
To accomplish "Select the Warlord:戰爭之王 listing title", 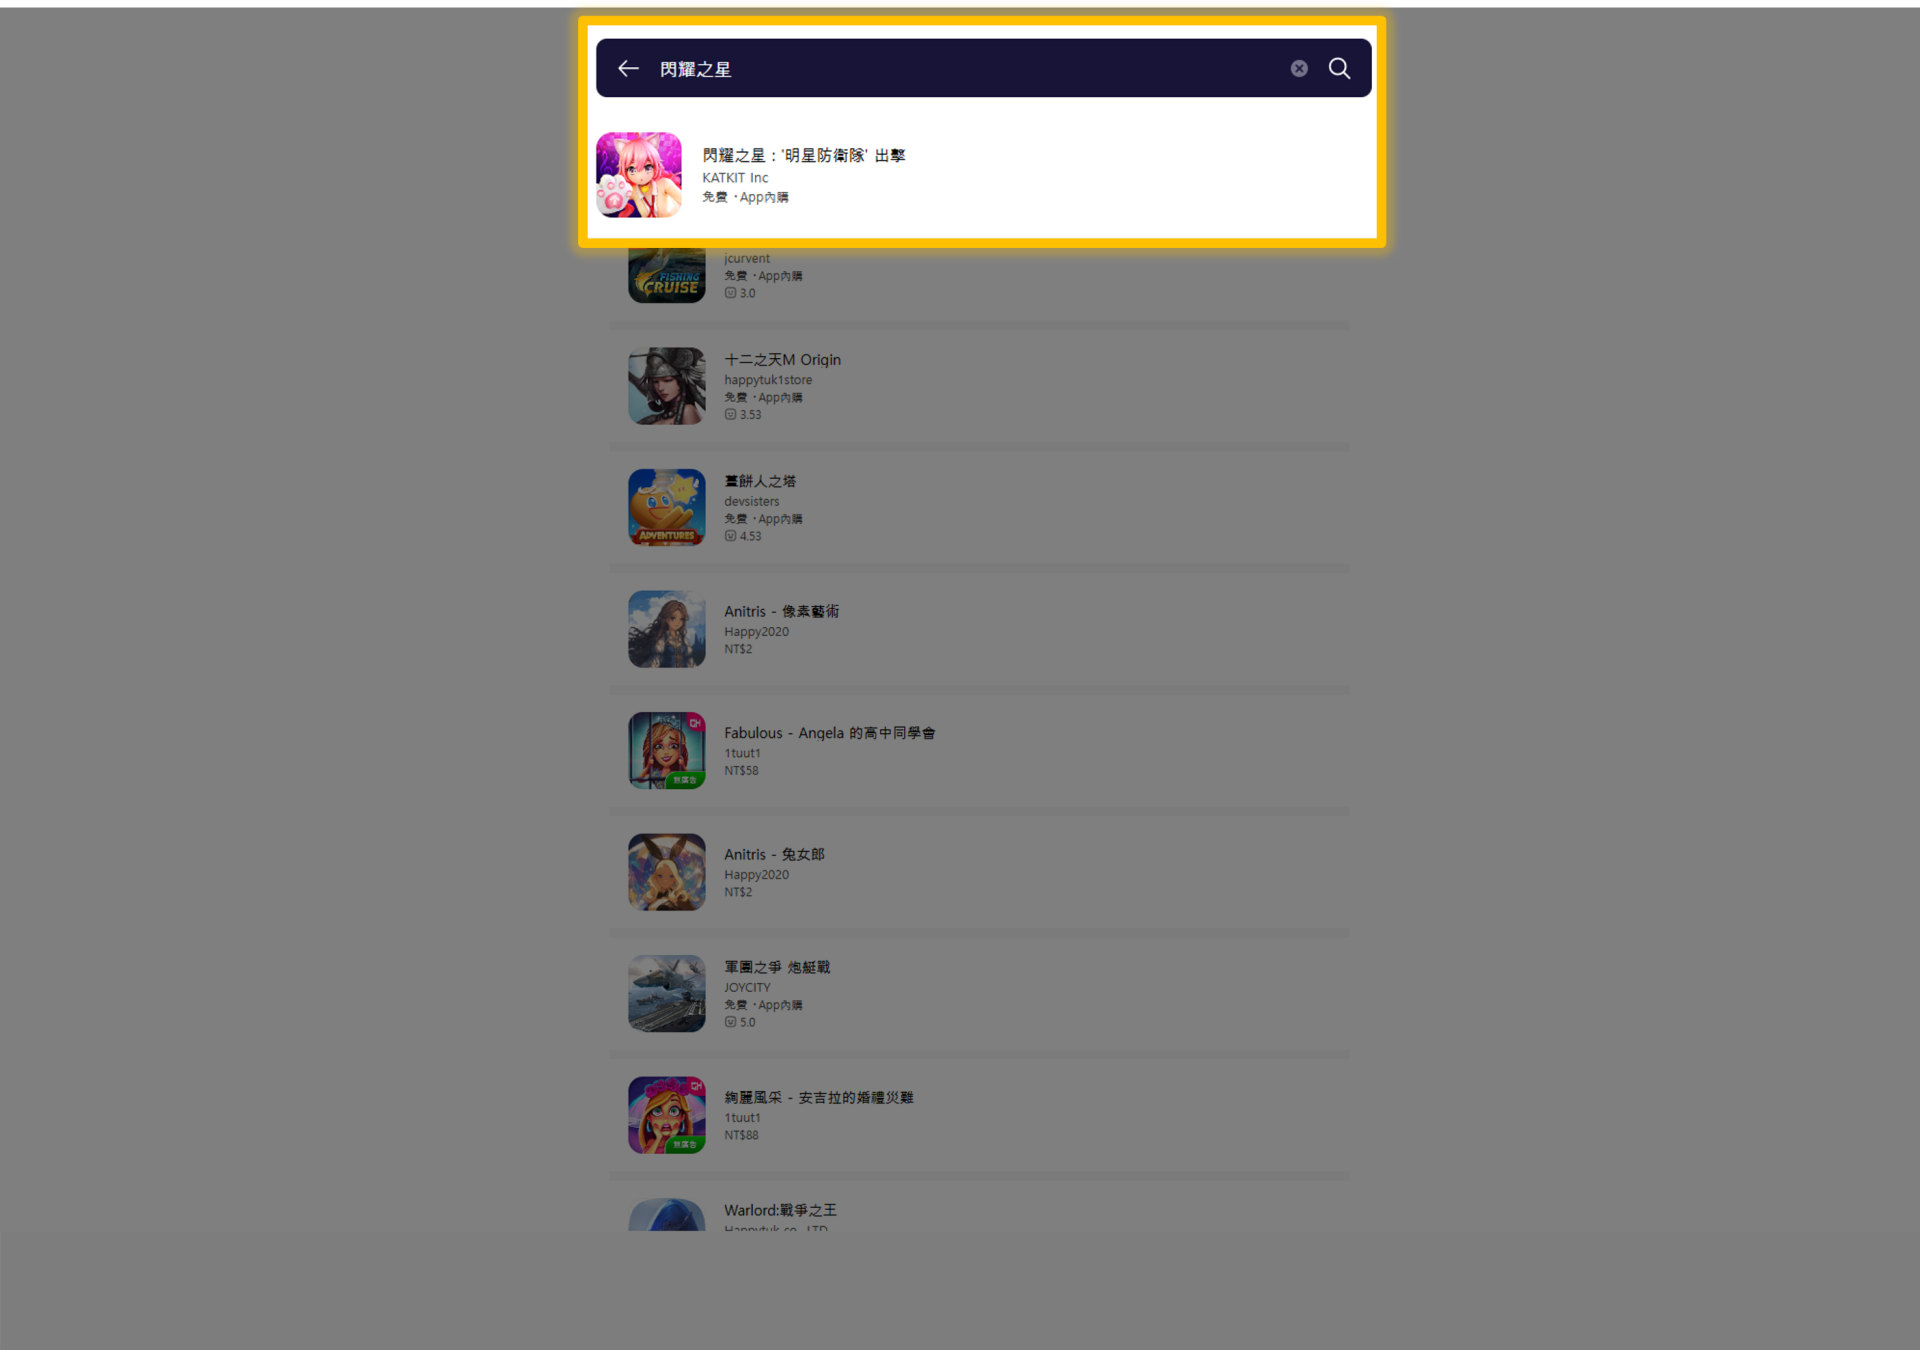I will pos(780,1210).
